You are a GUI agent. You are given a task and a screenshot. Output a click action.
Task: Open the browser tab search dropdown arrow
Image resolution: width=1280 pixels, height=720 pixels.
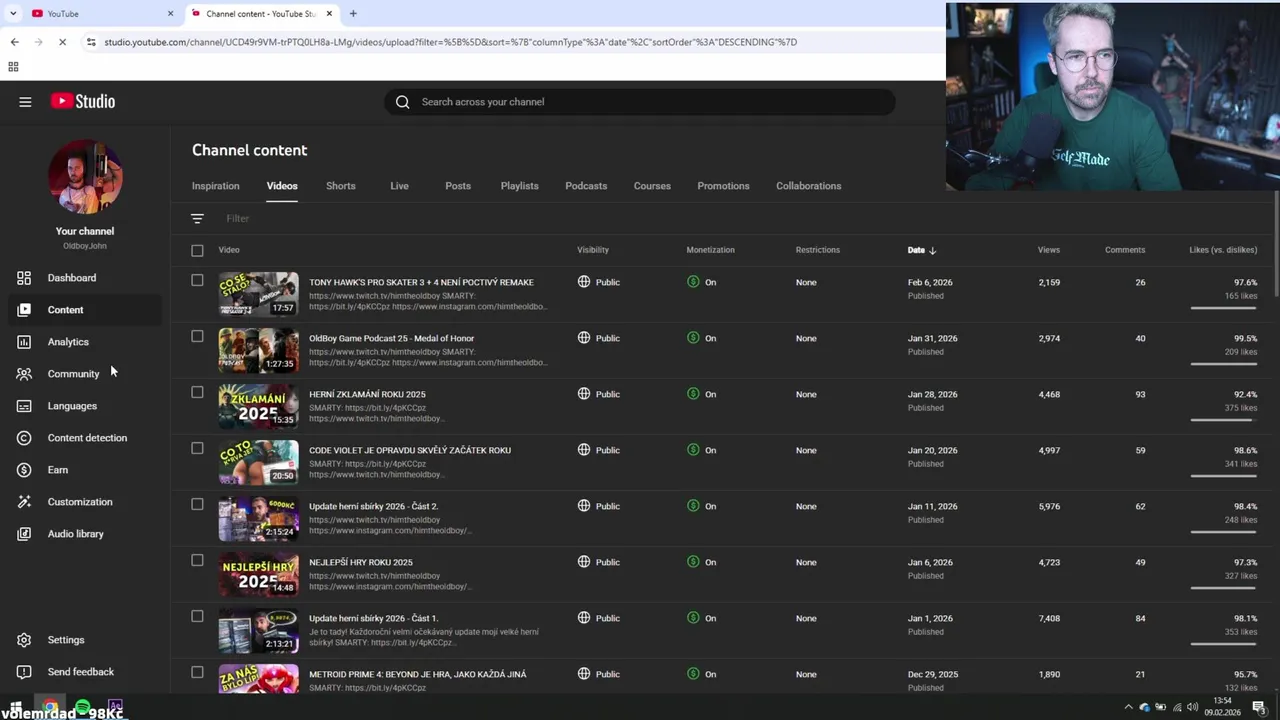[x=13, y=14]
